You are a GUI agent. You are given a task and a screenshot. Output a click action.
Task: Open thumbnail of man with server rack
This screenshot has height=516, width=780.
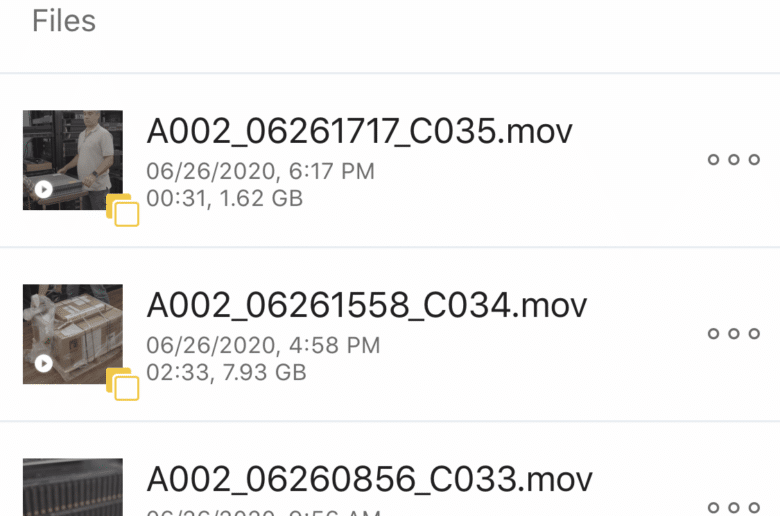coord(73,160)
